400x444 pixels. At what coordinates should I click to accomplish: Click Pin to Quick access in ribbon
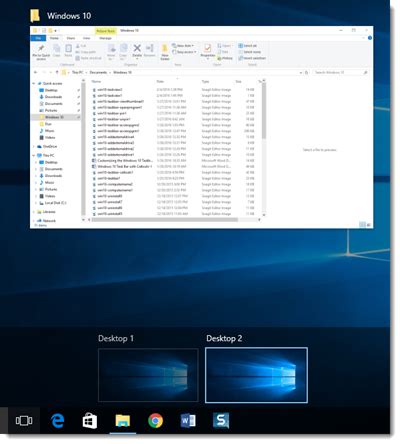(41, 52)
